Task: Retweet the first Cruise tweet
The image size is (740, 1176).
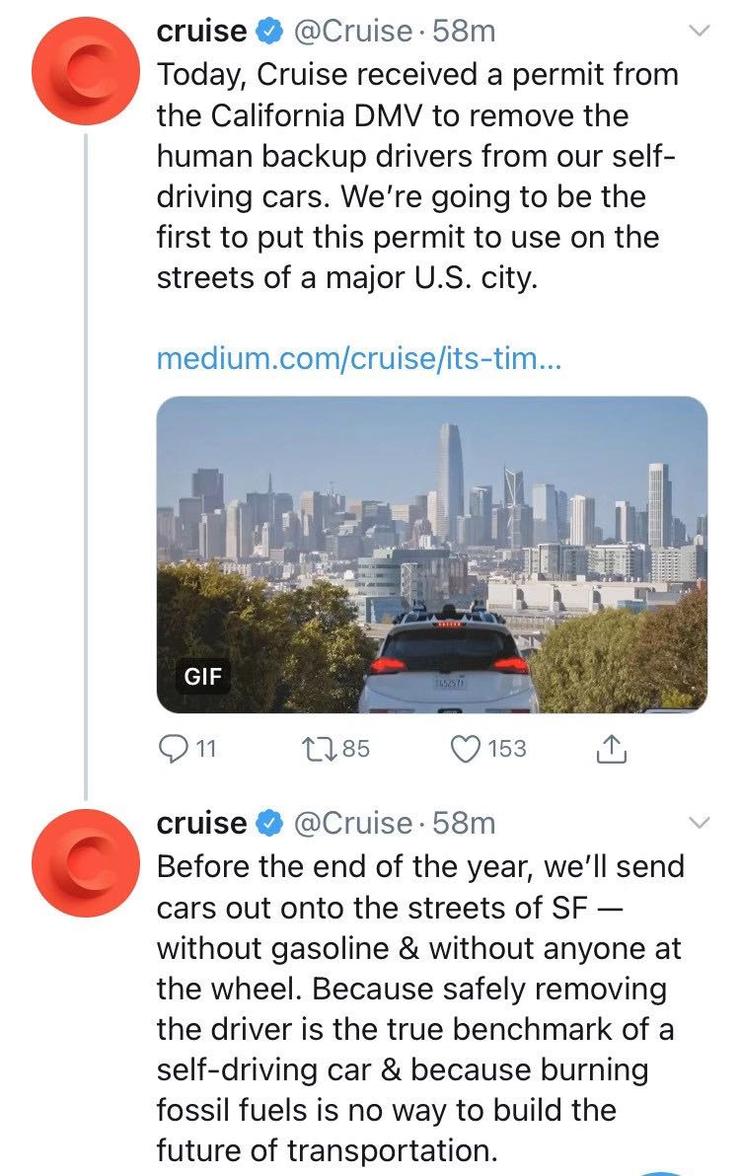Action: coord(319,748)
